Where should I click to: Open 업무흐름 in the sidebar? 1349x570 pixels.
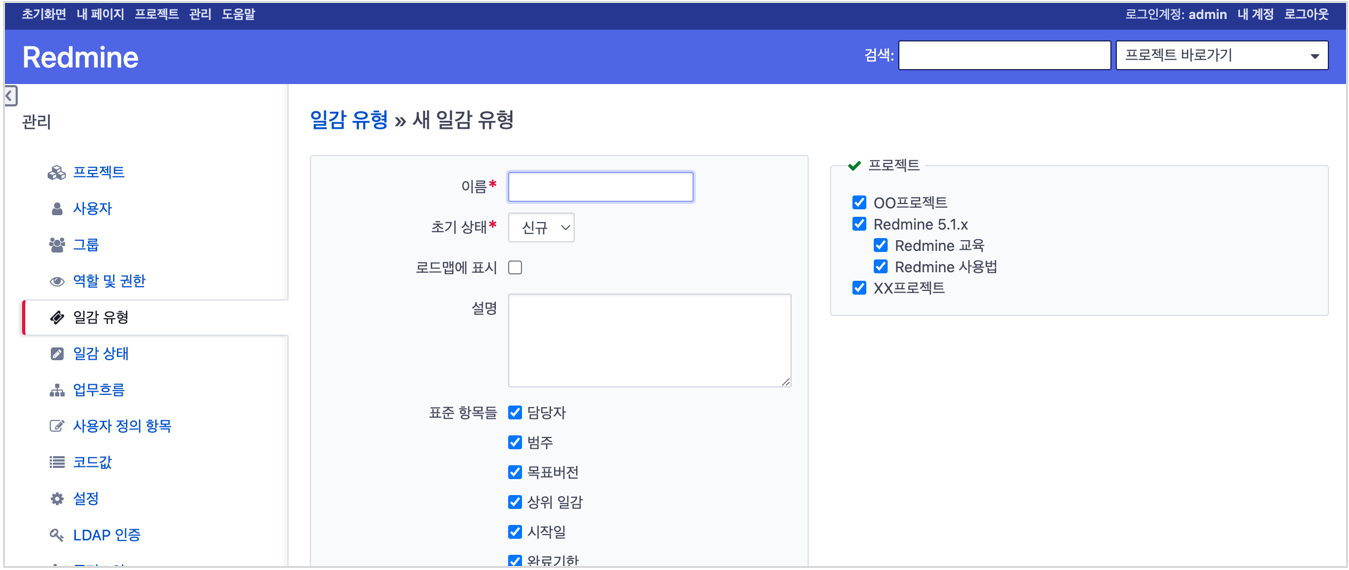coord(99,390)
